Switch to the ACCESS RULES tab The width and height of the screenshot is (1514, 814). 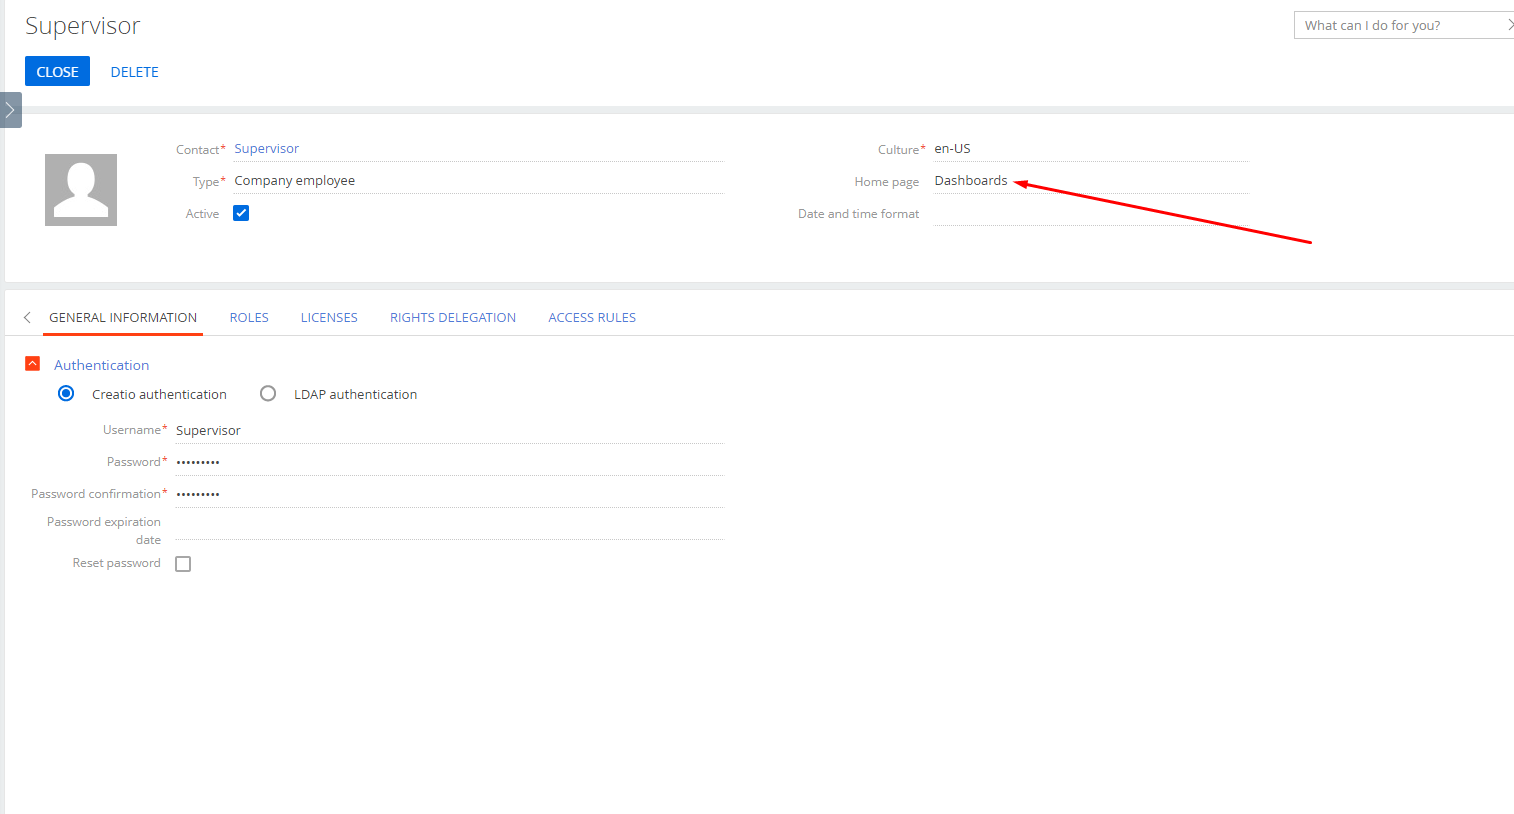pyautogui.click(x=592, y=317)
